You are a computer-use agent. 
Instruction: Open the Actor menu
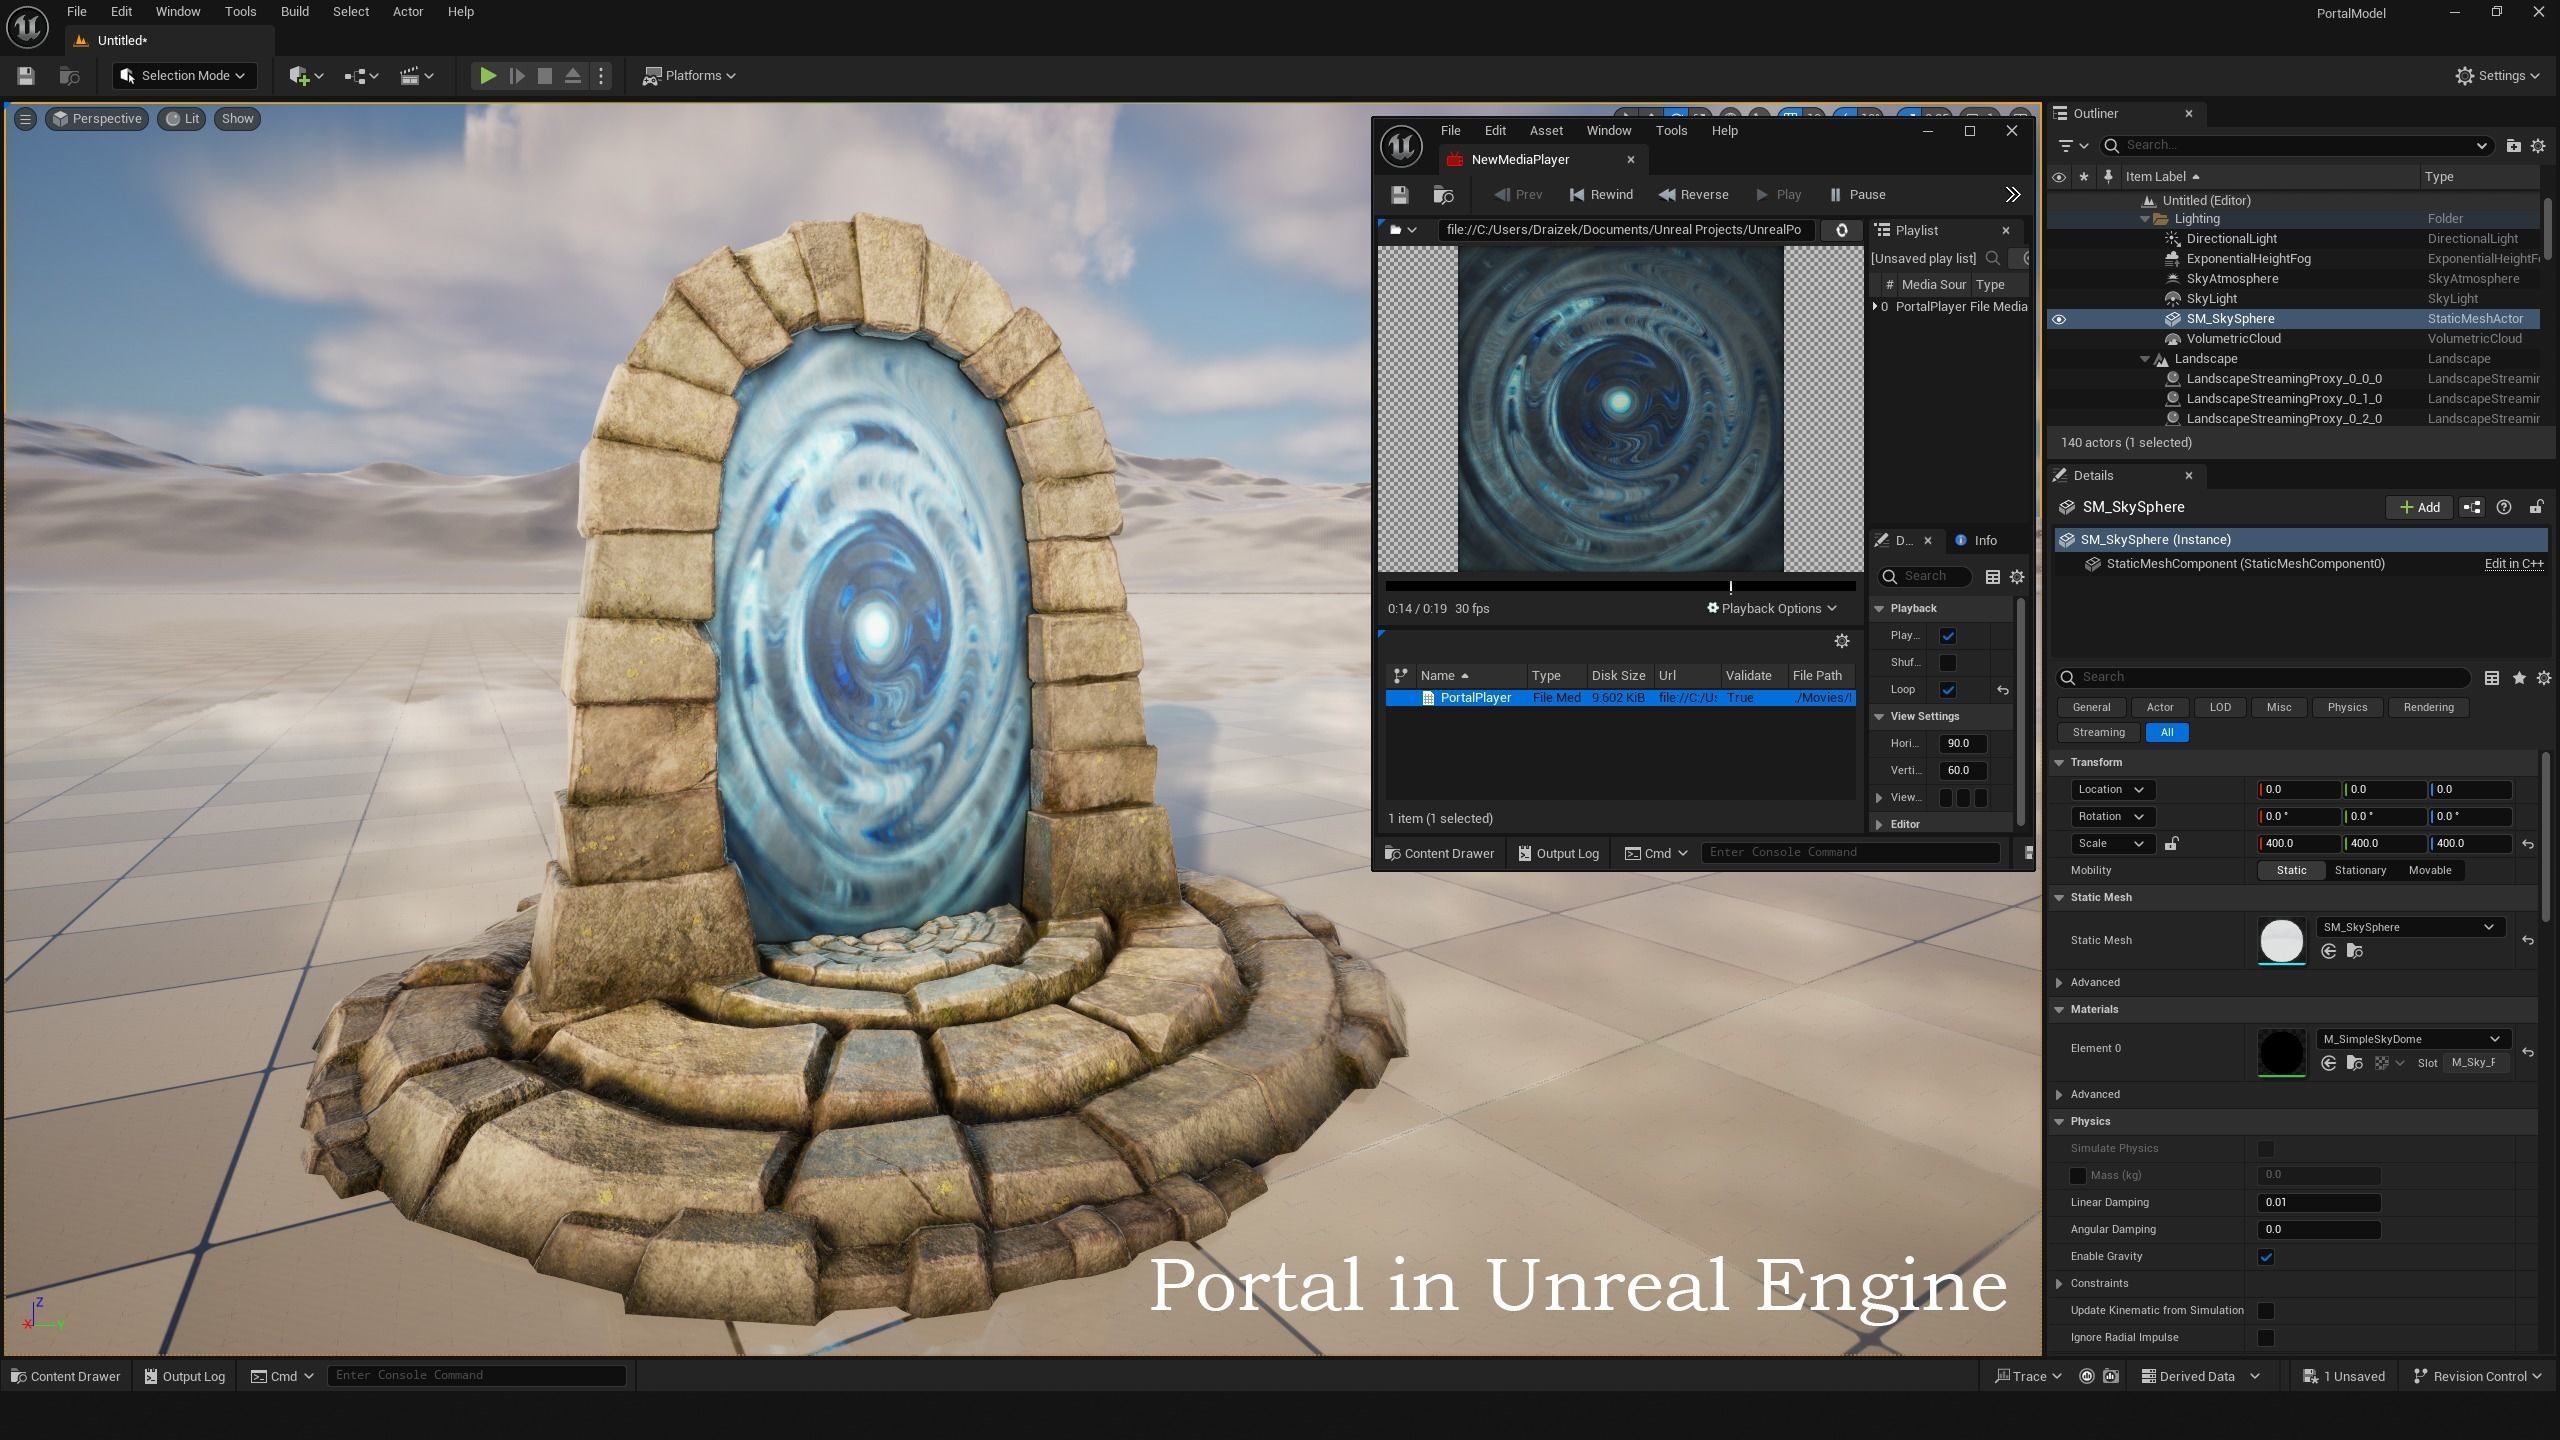407,12
